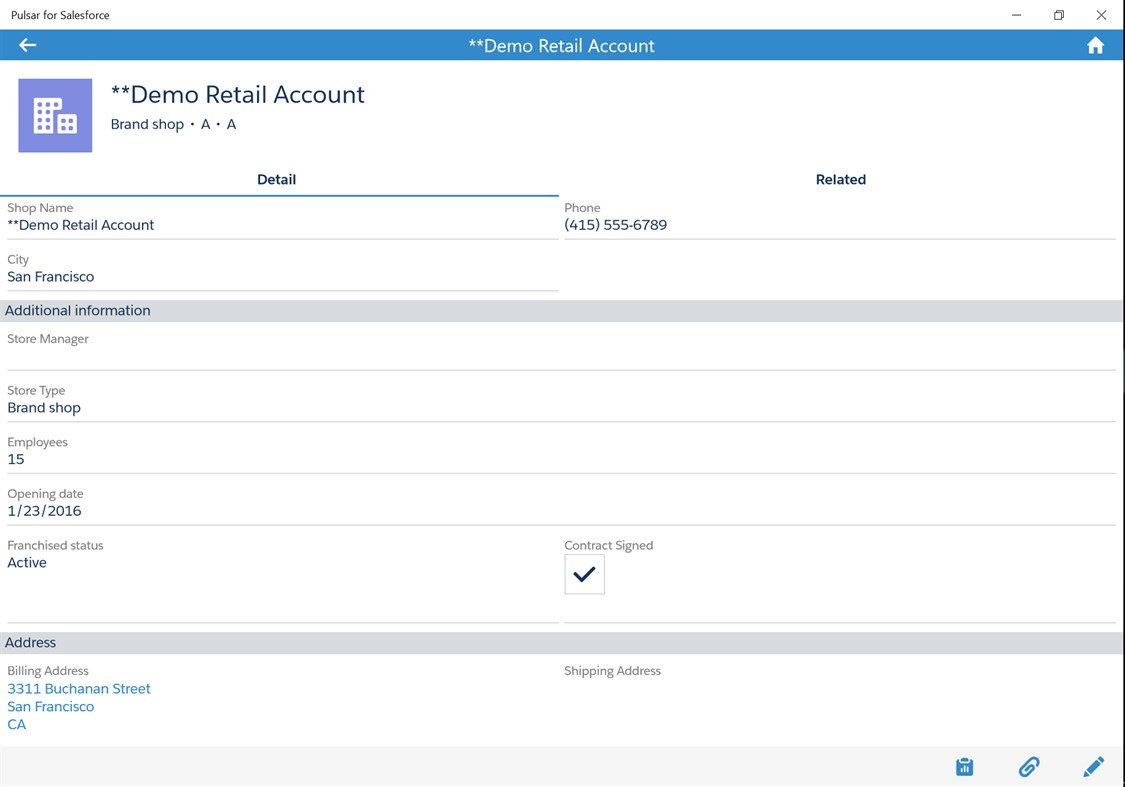Image resolution: width=1125 pixels, height=787 pixels.
Task: Collapse the Additional information section
Action: (x=78, y=310)
